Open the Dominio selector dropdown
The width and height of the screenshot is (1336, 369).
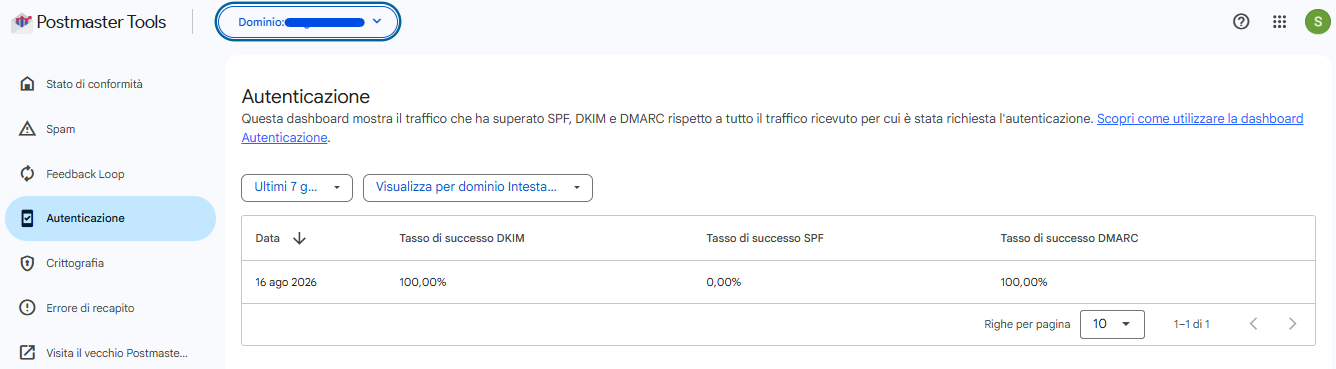click(308, 21)
